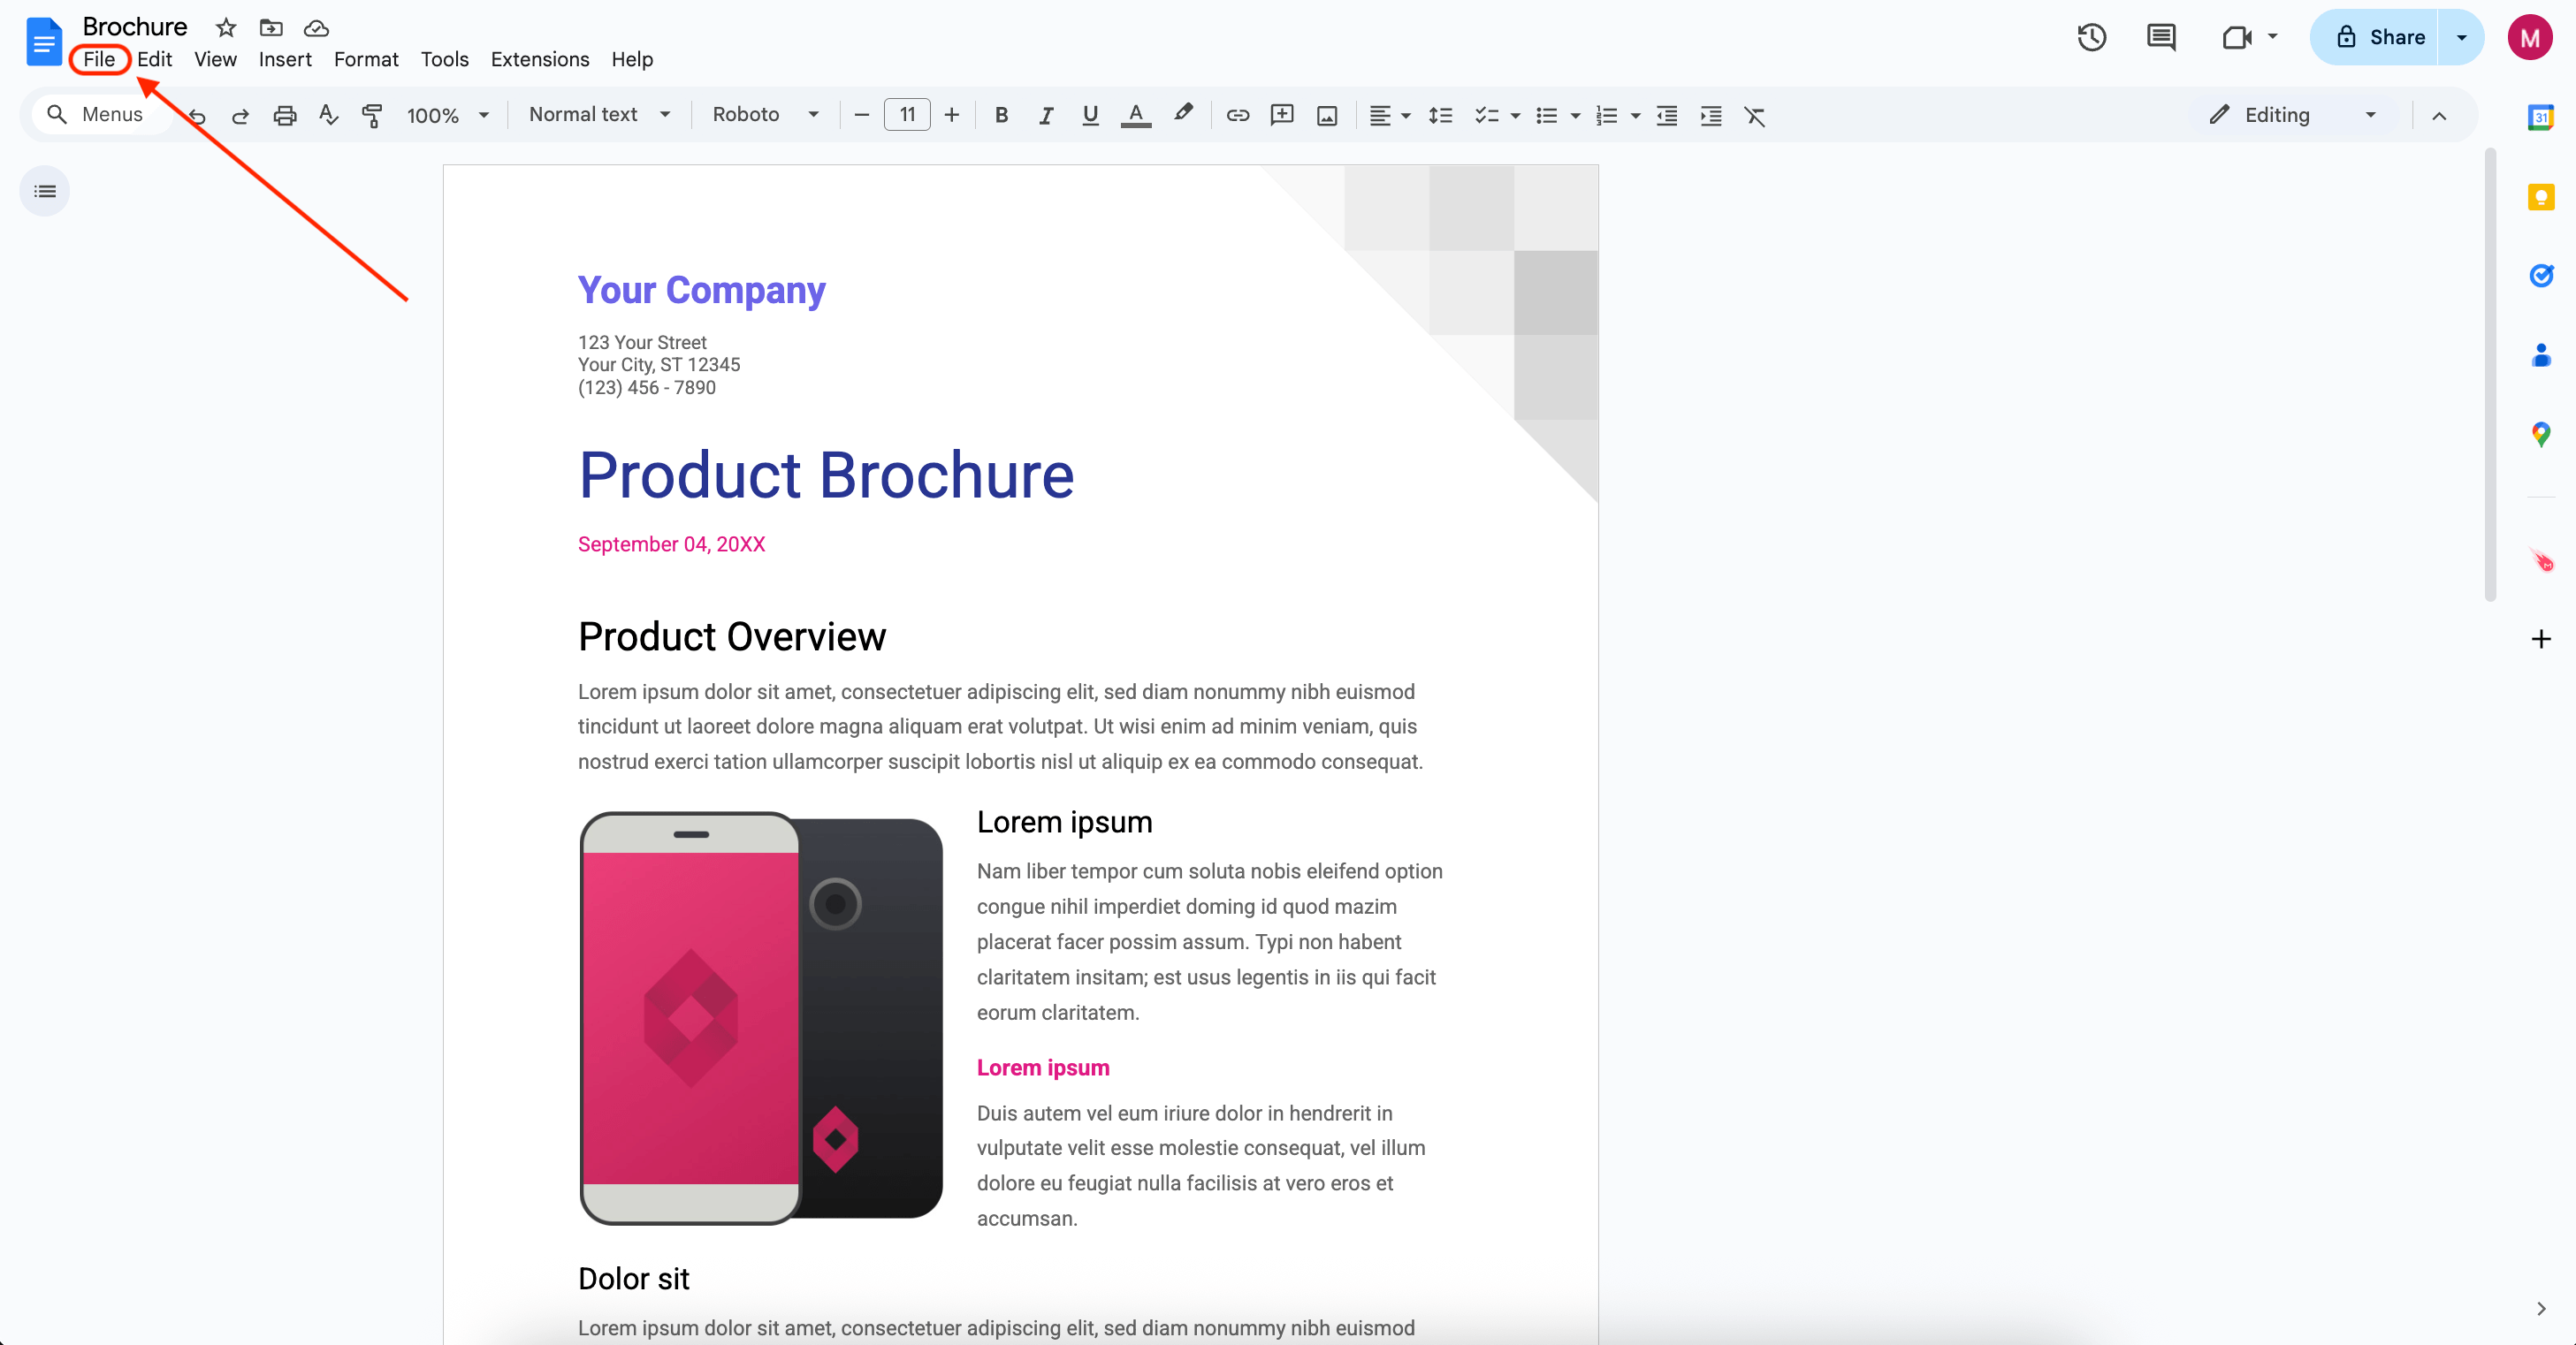Increase font size with plus
Viewport: 2576px width, 1345px height.
click(x=951, y=116)
